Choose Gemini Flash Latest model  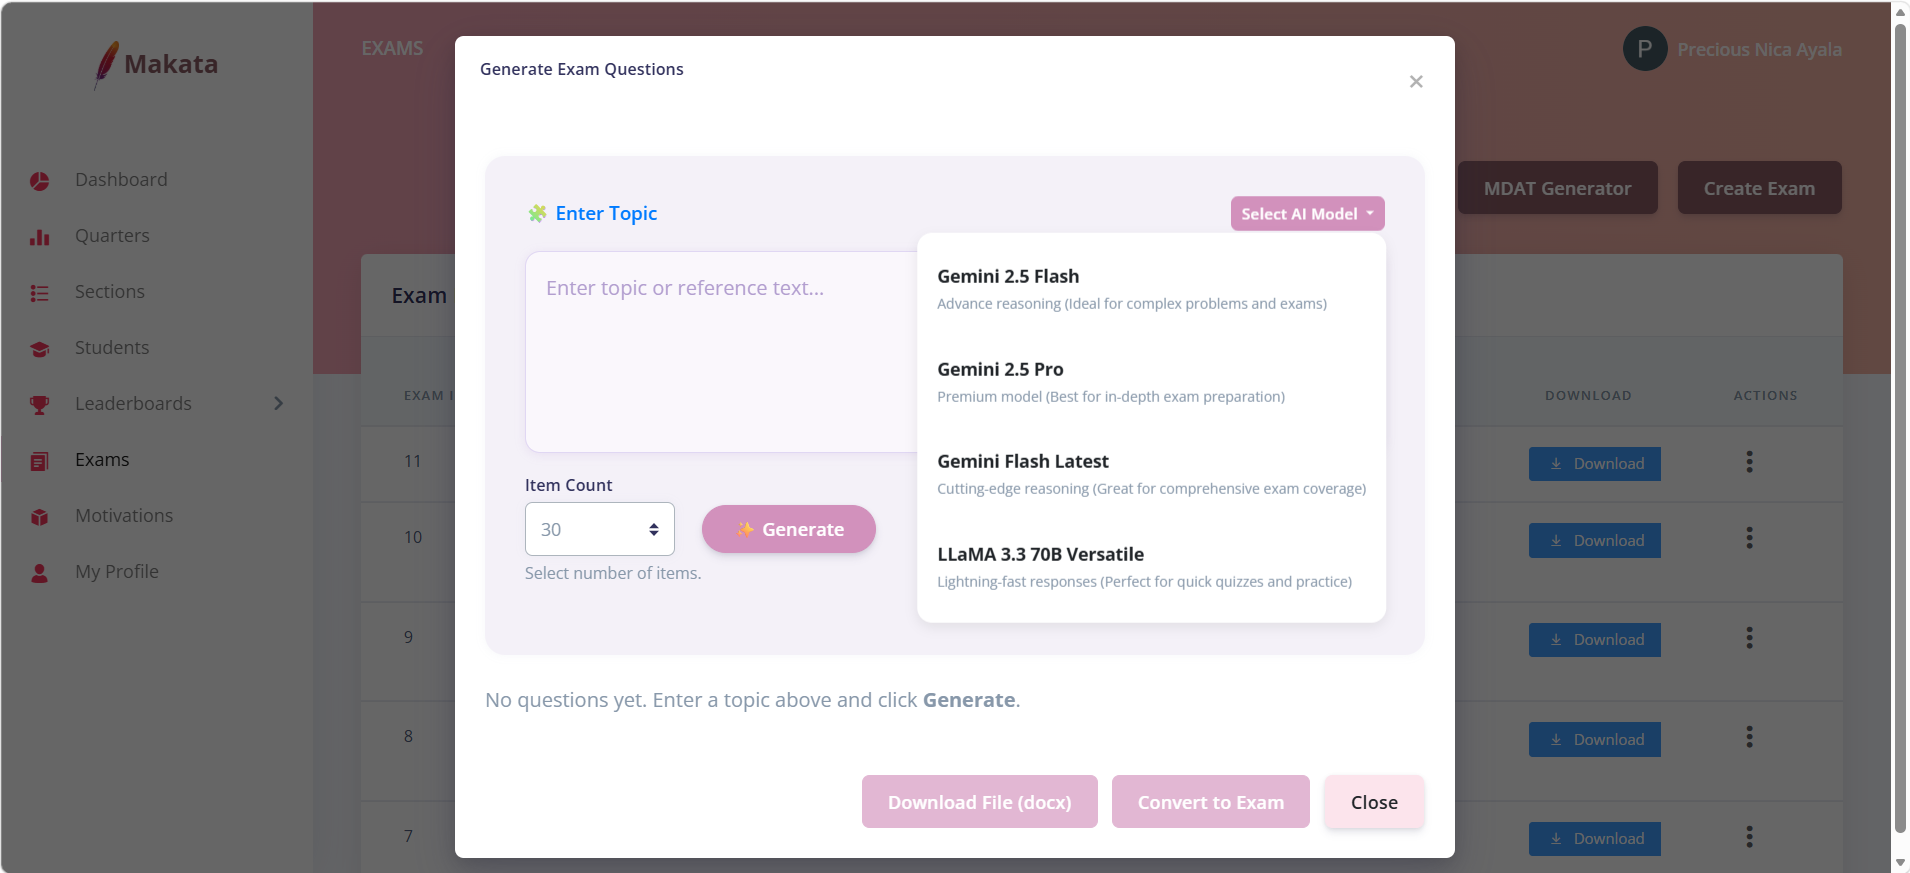pyautogui.click(x=1151, y=474)
